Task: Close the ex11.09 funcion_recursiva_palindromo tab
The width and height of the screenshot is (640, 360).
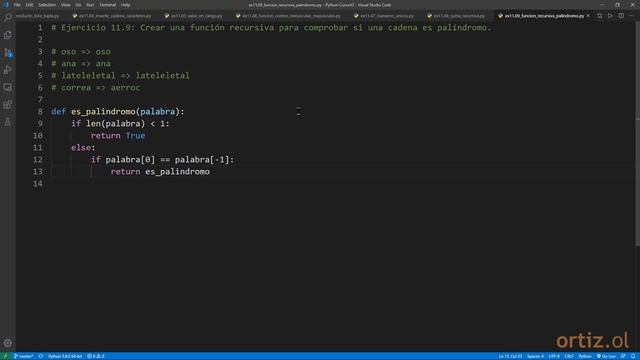Action: tap(588, 16)
